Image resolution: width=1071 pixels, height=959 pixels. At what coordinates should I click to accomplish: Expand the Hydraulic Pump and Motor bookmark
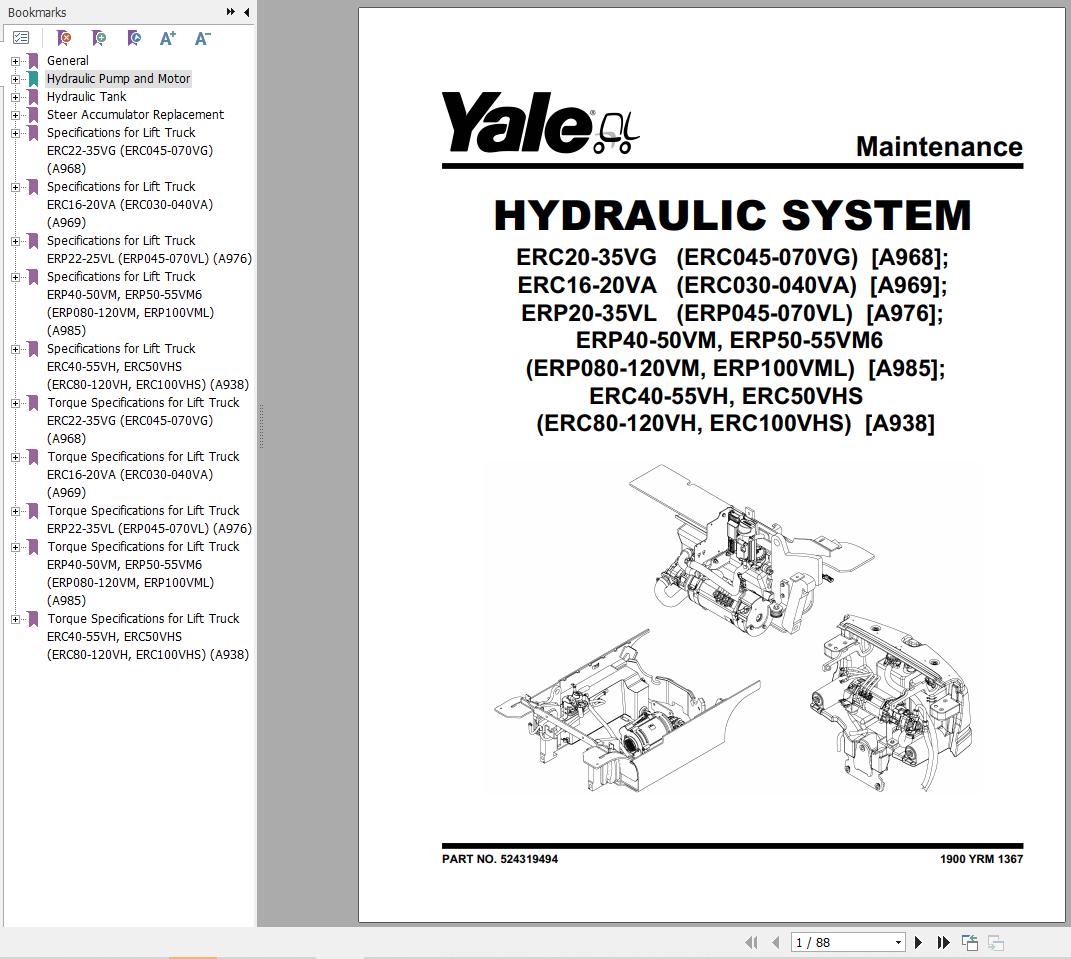coord(15,79)
